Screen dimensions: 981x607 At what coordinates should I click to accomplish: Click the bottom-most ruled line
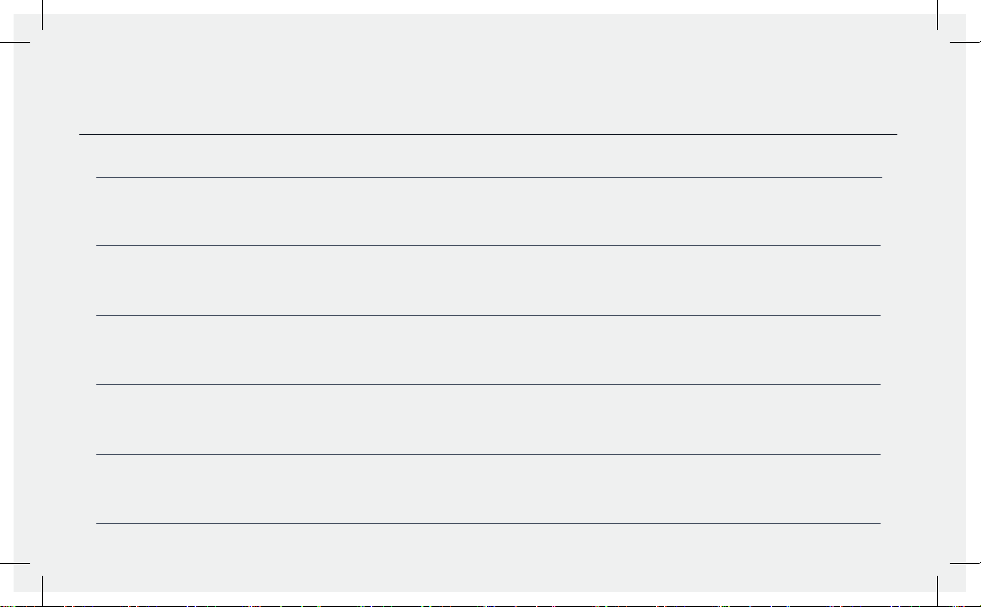pyautogui.click(x=488, y=523)
